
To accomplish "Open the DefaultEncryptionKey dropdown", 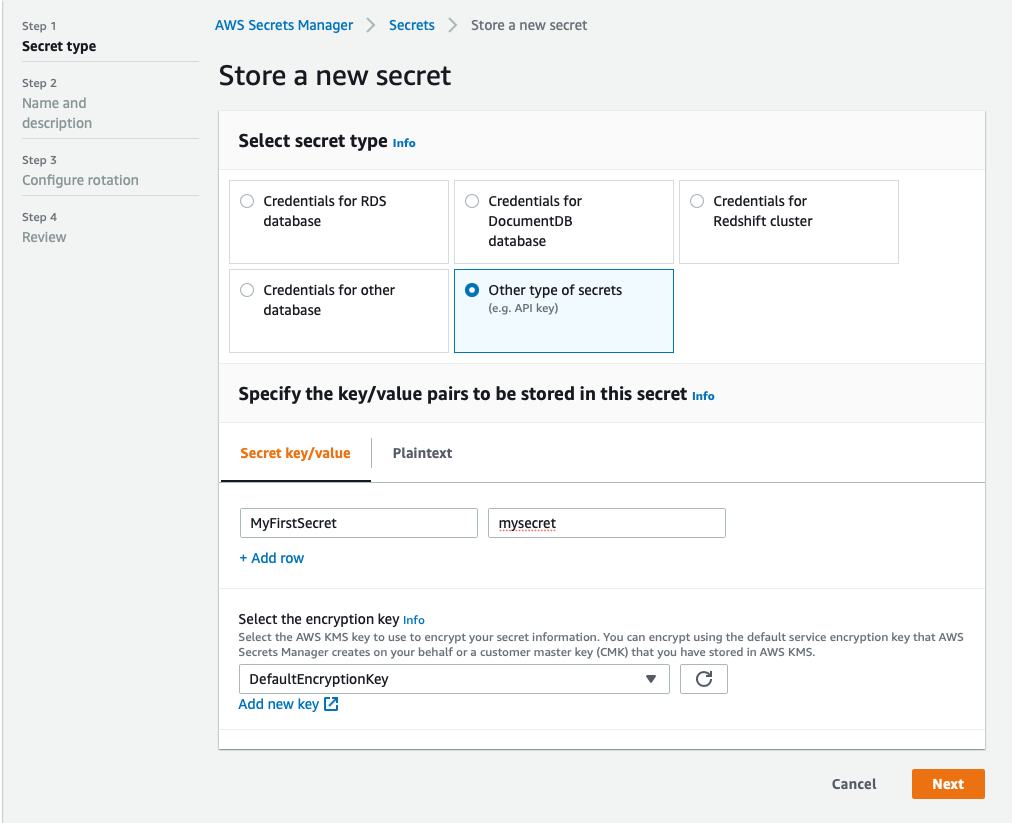I will pos(454,679).
